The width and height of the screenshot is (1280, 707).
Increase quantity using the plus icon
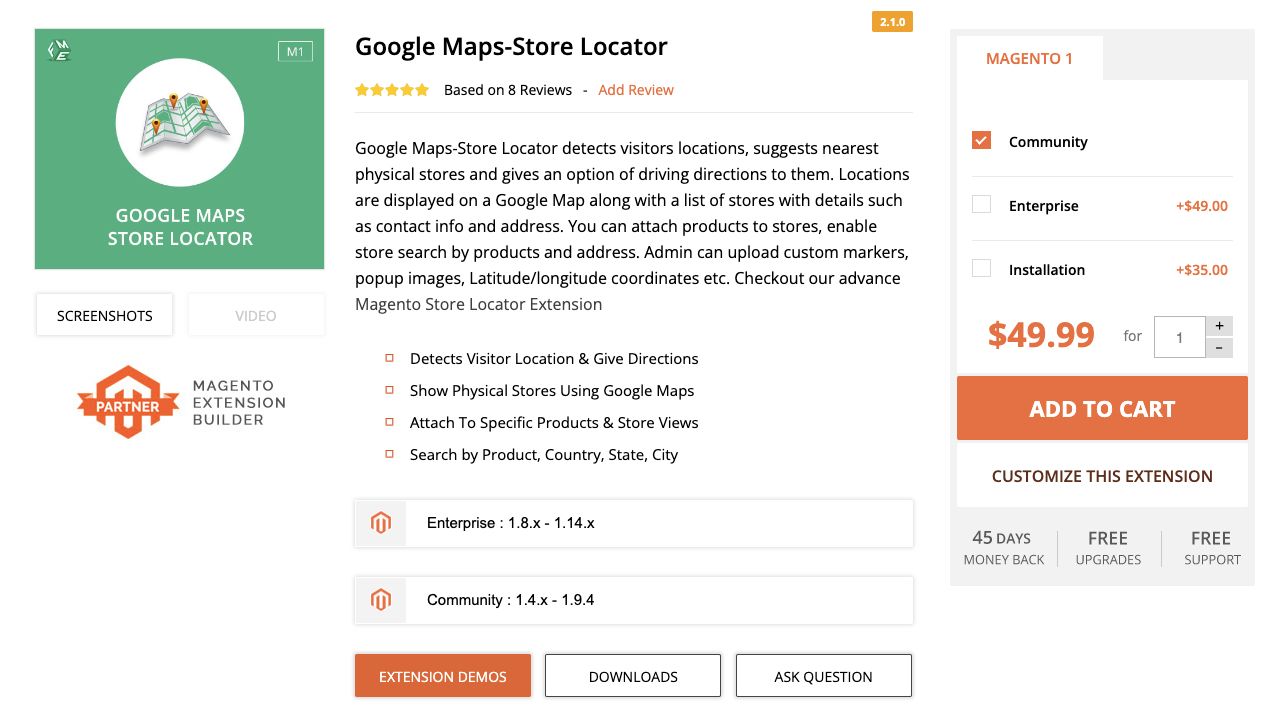pos(1220,325)
